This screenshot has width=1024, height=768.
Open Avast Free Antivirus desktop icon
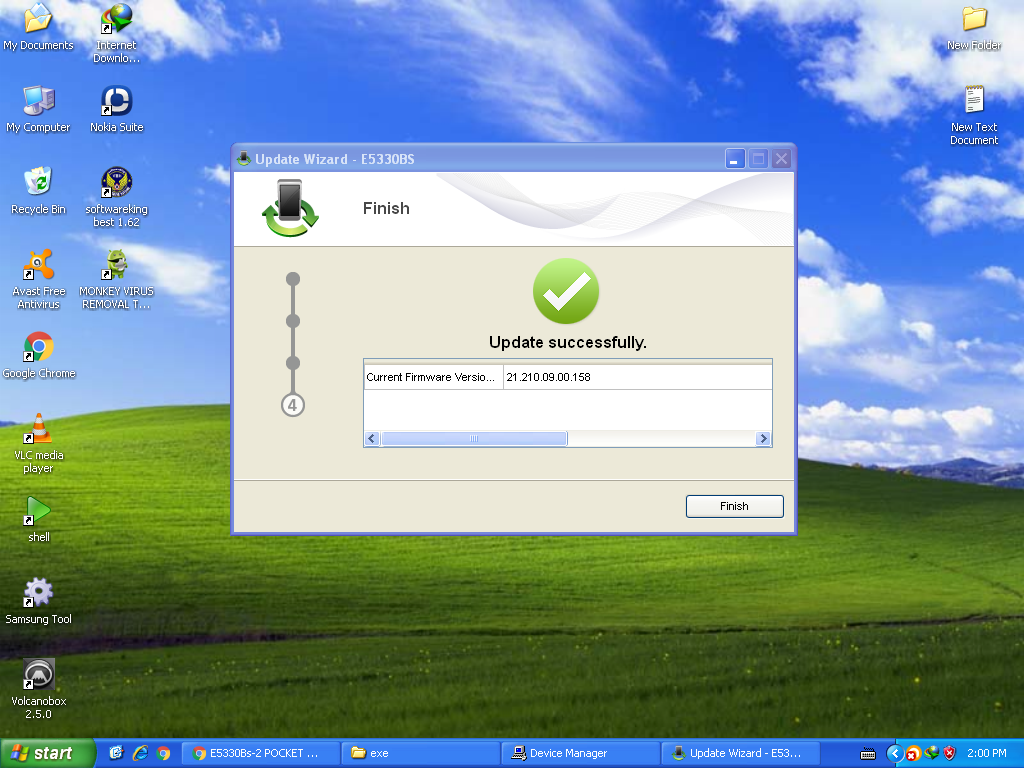[38, 266]
